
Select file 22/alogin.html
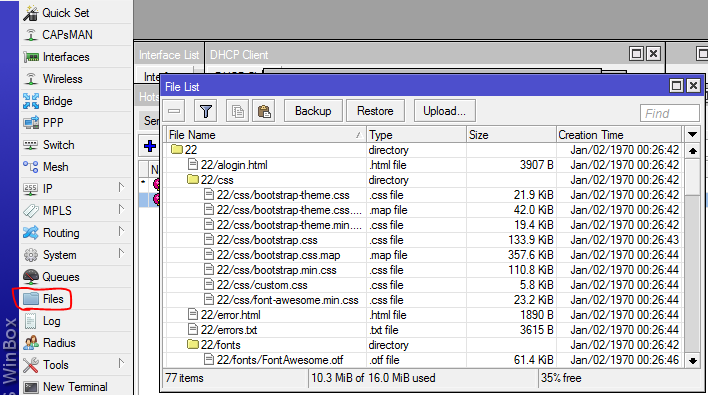[424, 165]
